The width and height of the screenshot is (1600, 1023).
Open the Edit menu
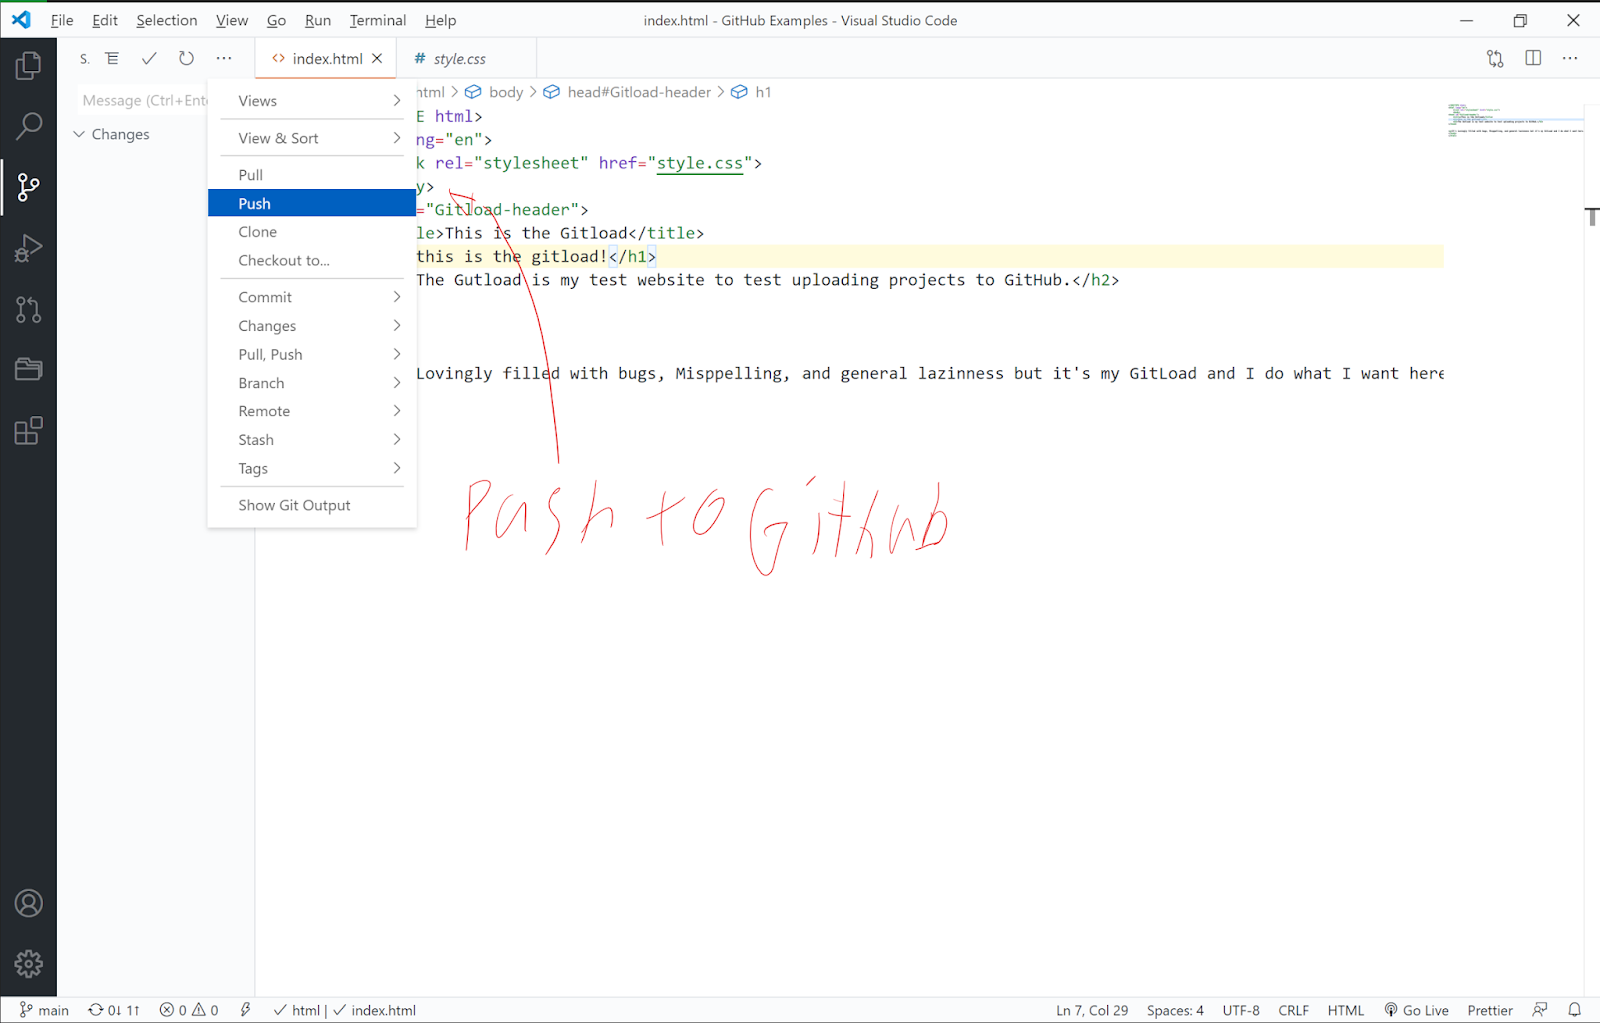point(105,20)
